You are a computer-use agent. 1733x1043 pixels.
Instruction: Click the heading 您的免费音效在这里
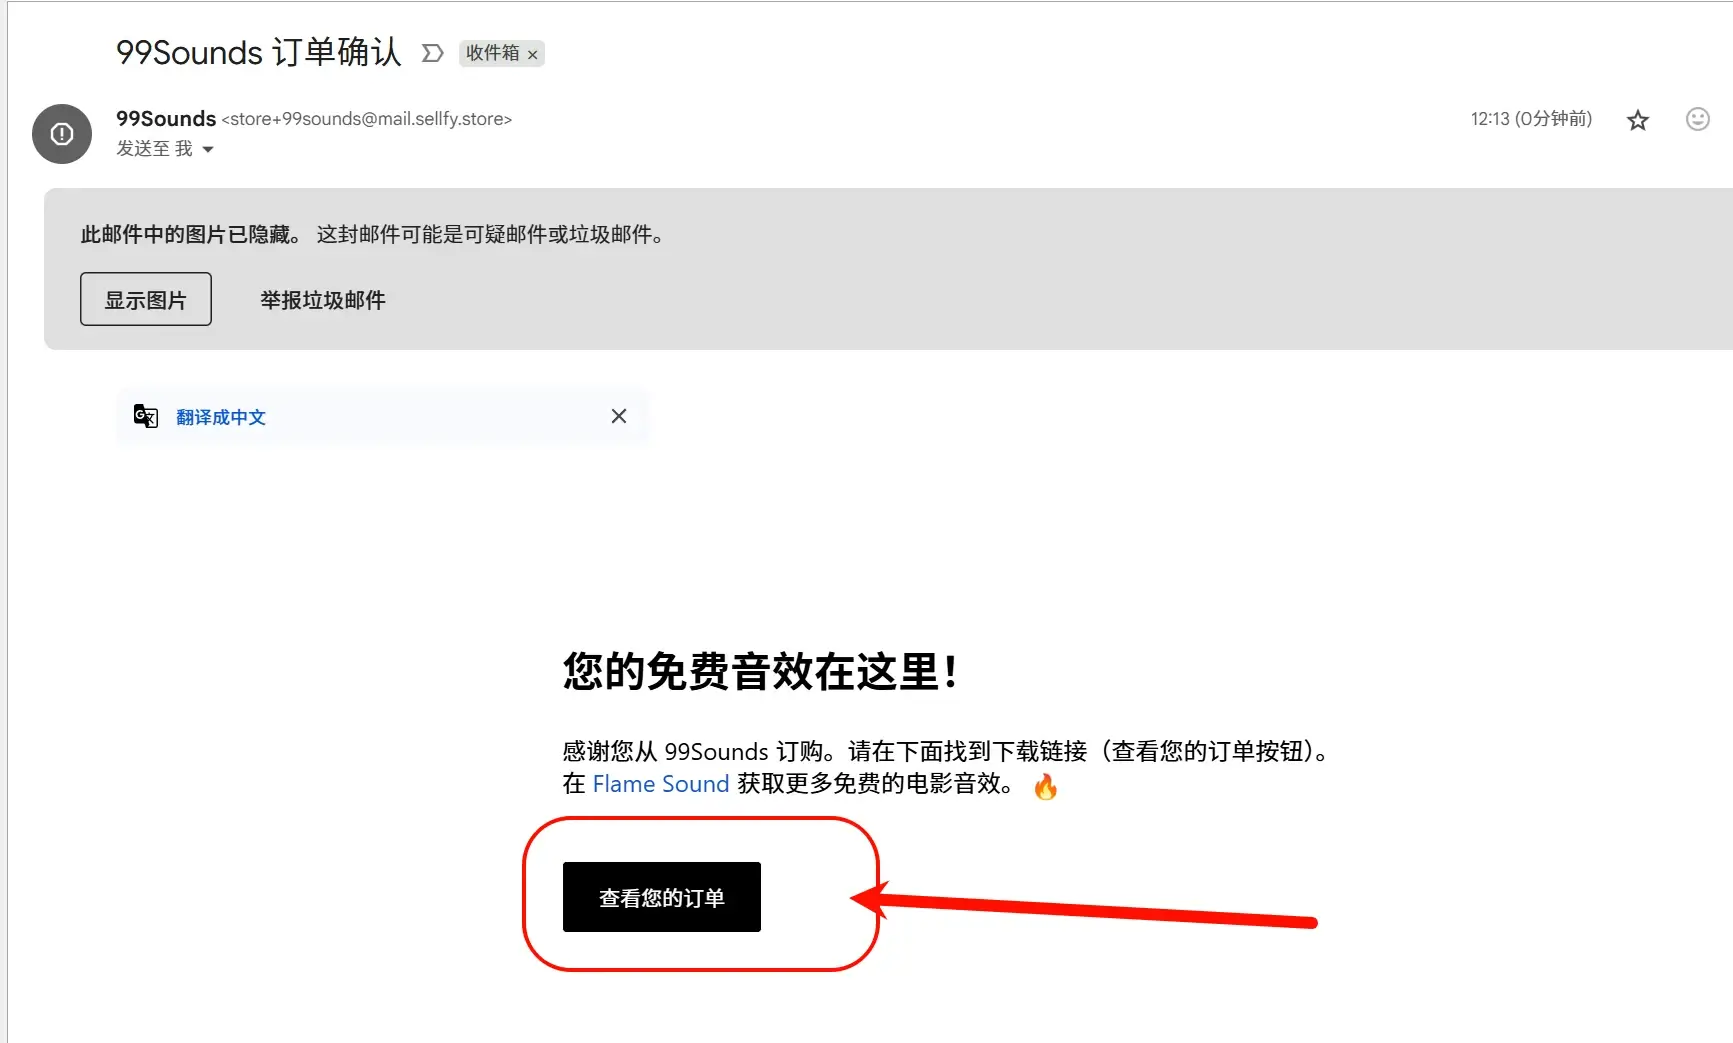pyautogui.click(x=761, y=671)
